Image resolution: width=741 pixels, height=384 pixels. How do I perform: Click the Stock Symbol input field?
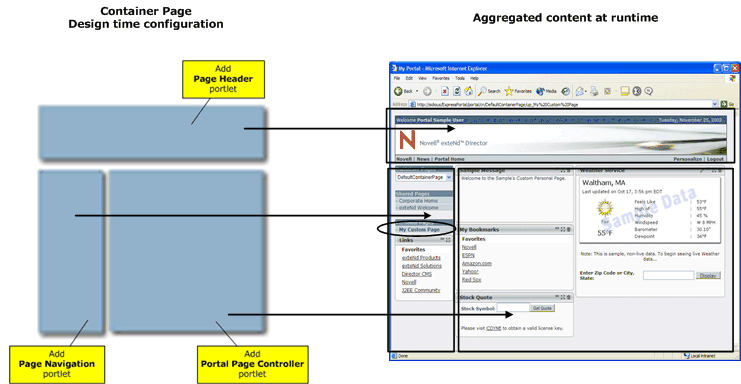tap(513, 308)
